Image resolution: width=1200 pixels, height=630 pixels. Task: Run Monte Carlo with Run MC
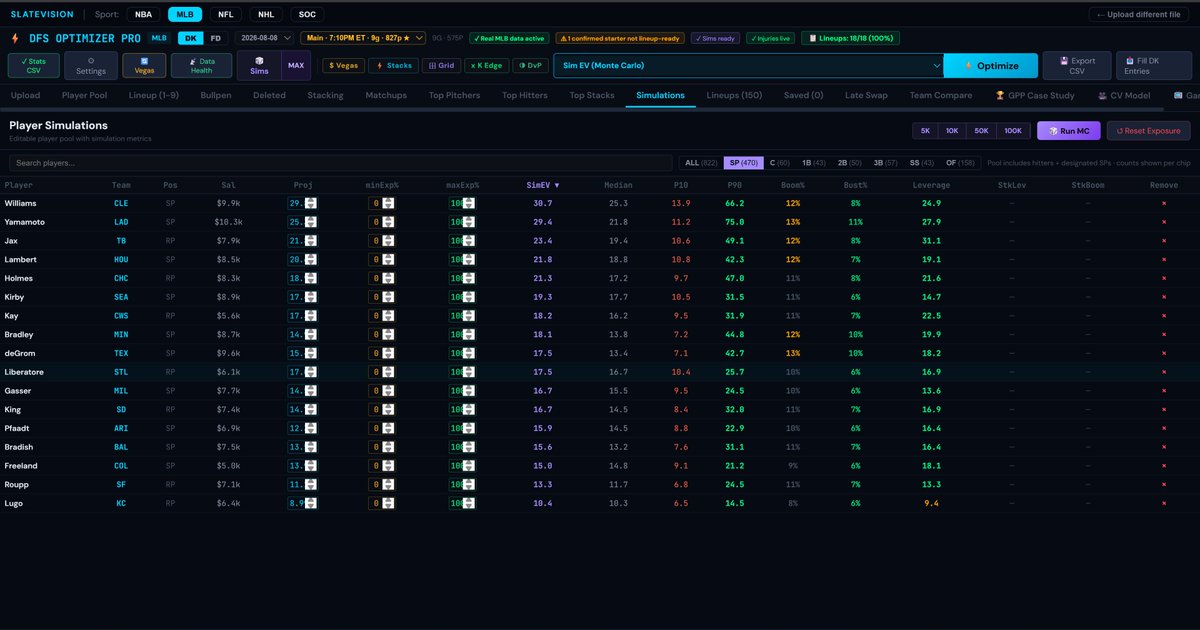(x=1068, y=131)
